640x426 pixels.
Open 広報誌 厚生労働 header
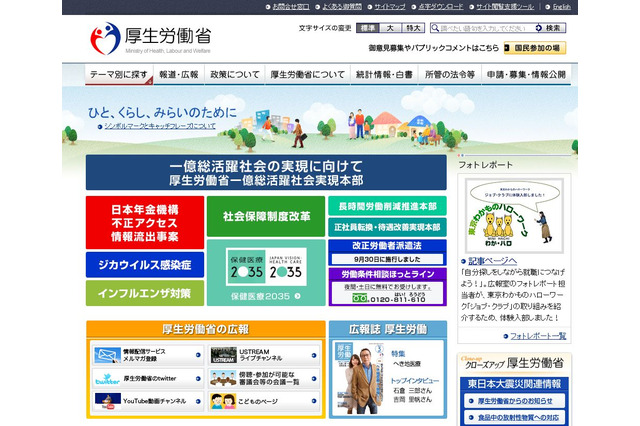388,329
